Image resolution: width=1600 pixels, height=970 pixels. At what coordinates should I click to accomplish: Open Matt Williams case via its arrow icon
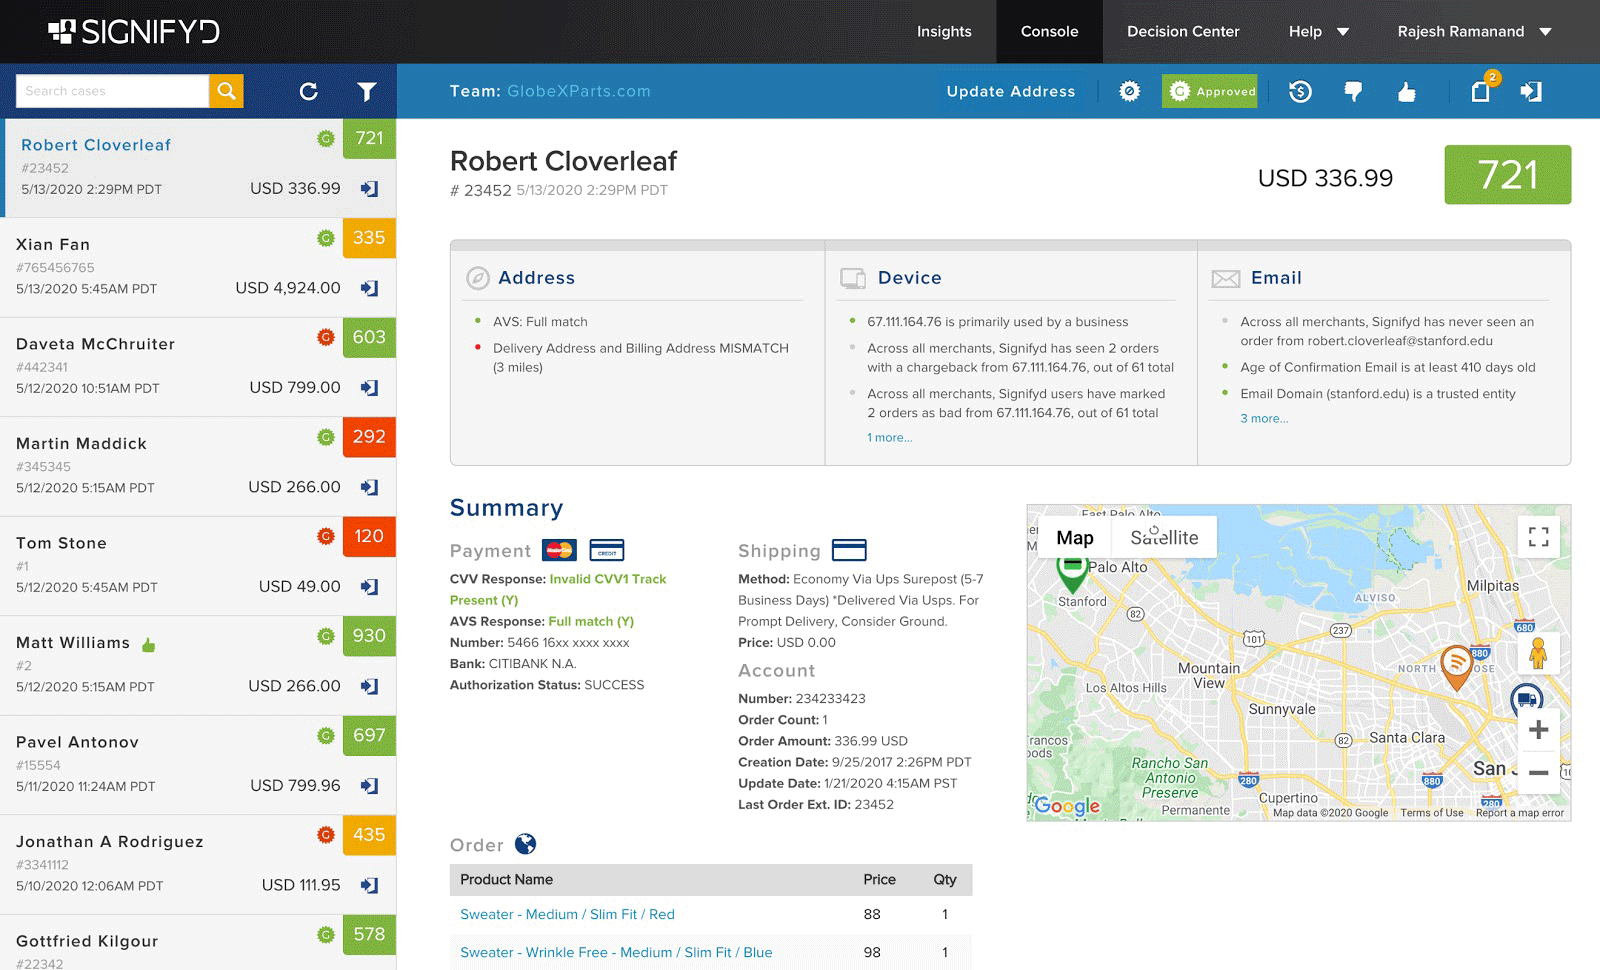tap(369, 686)
